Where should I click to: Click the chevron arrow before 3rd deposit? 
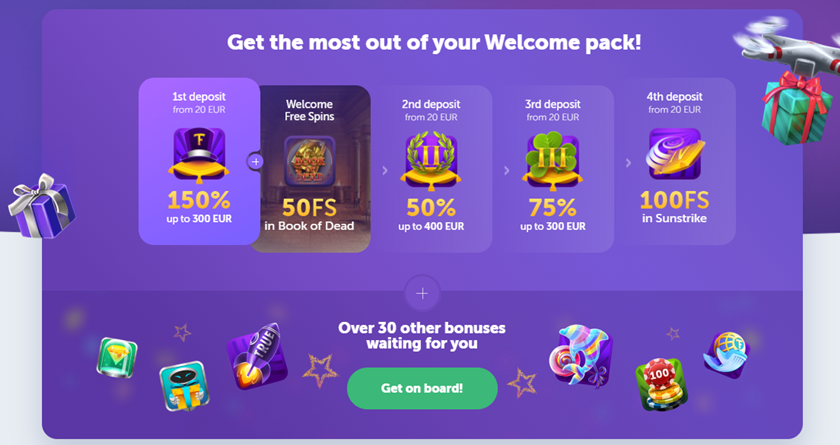coord(506,170)
